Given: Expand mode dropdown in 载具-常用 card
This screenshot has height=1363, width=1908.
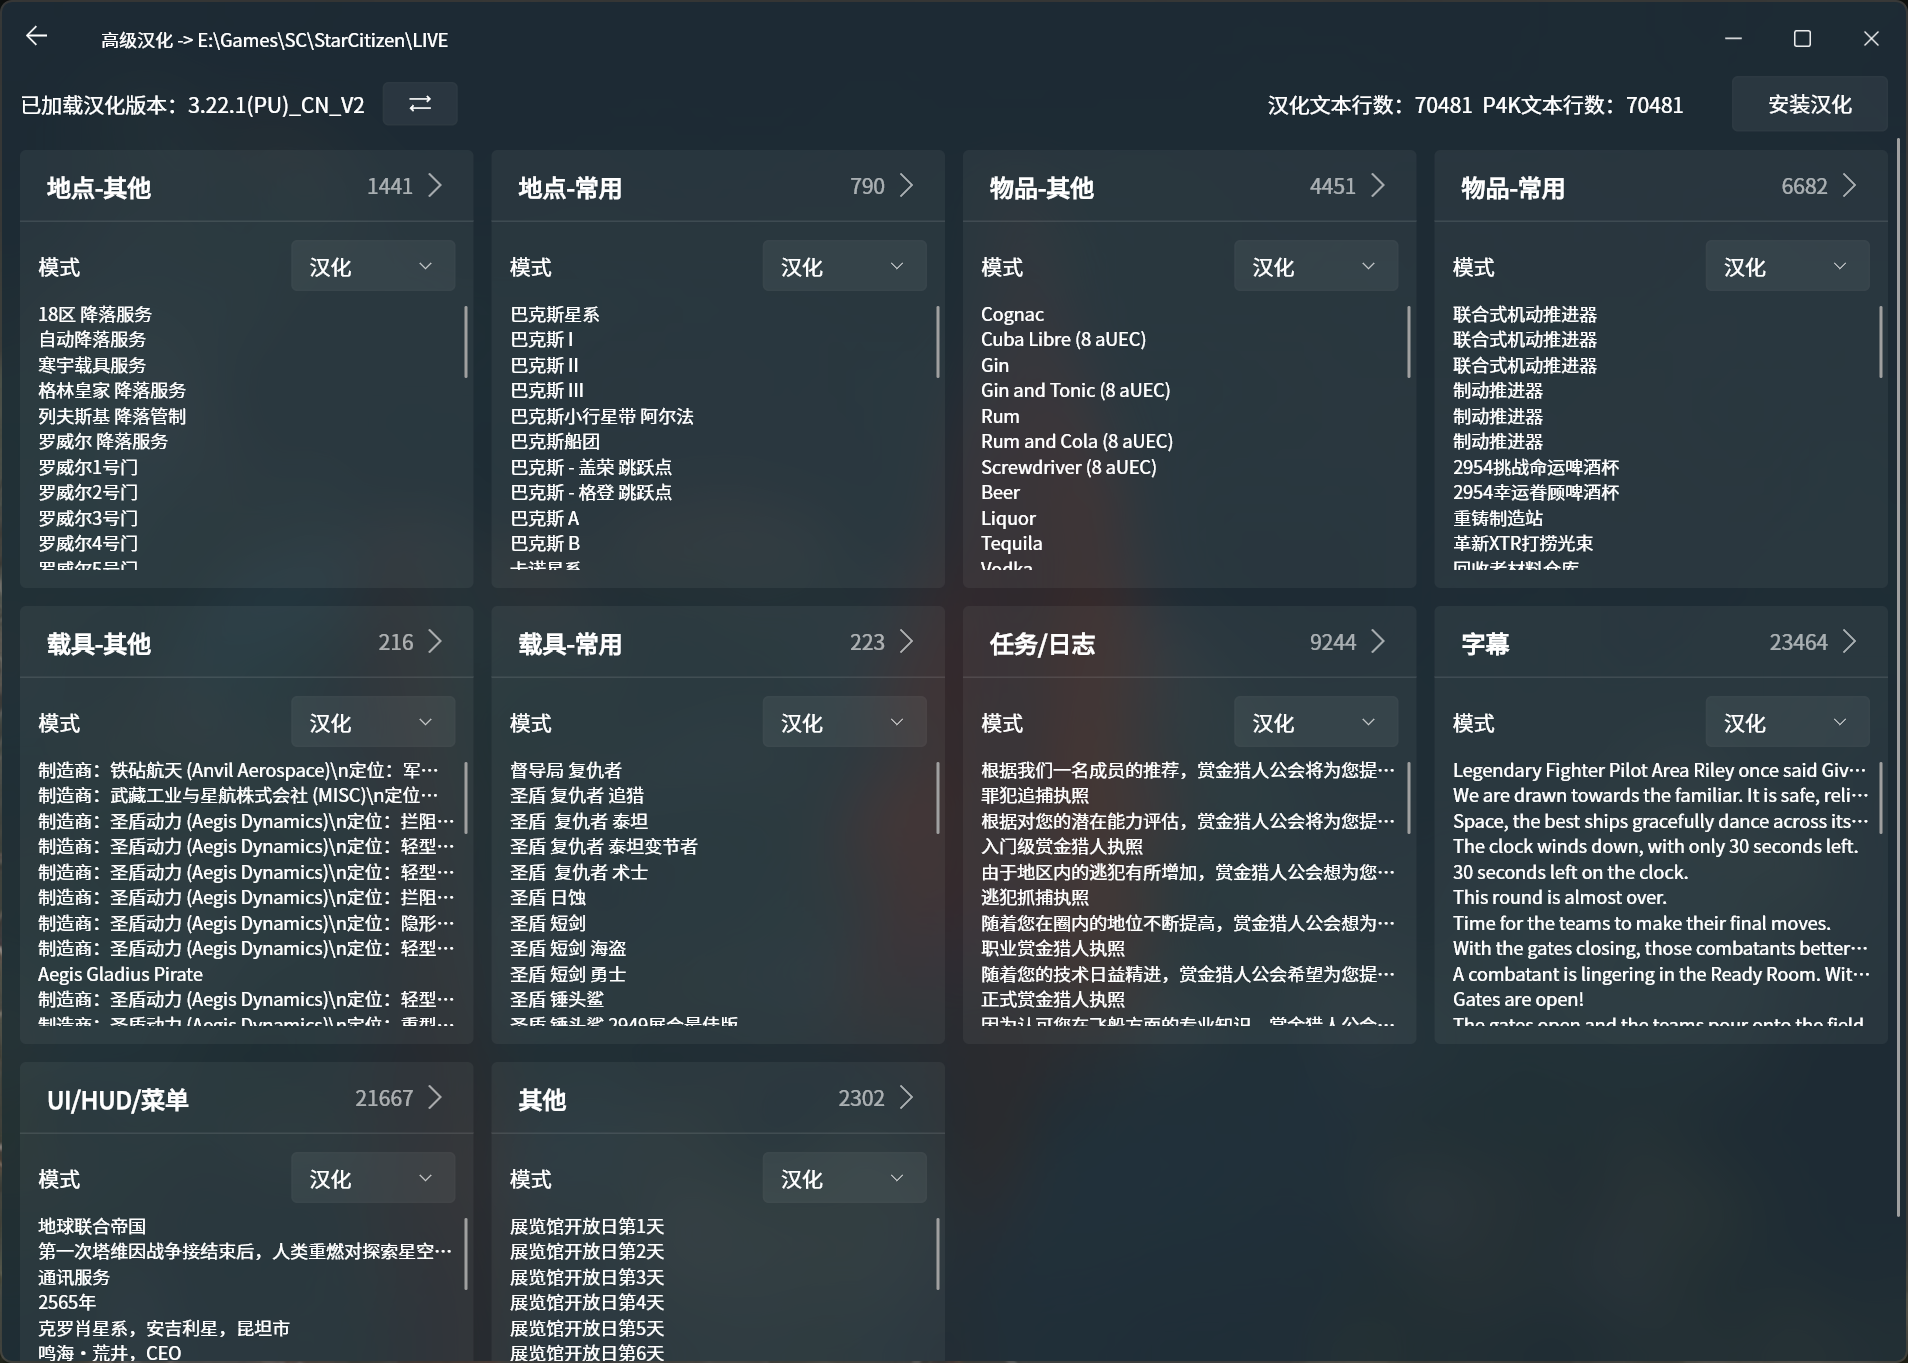Looking at the screenshot, I should pyautogui.click(x=844, y=722).
